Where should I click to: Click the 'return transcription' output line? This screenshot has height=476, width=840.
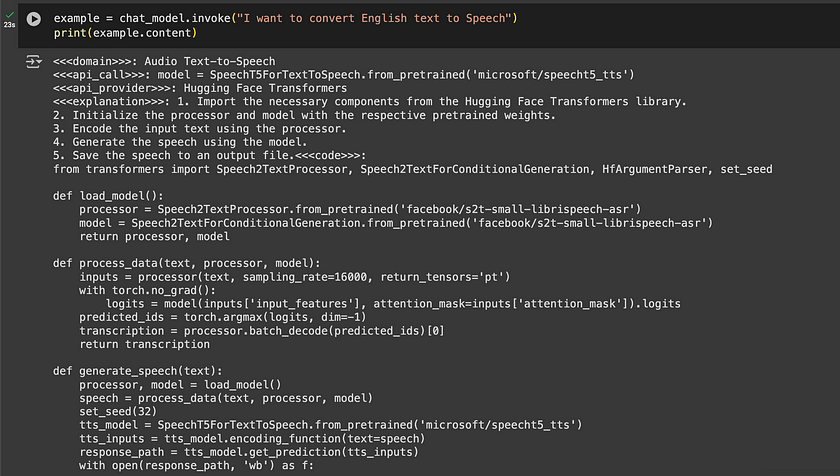pos(145,344)
